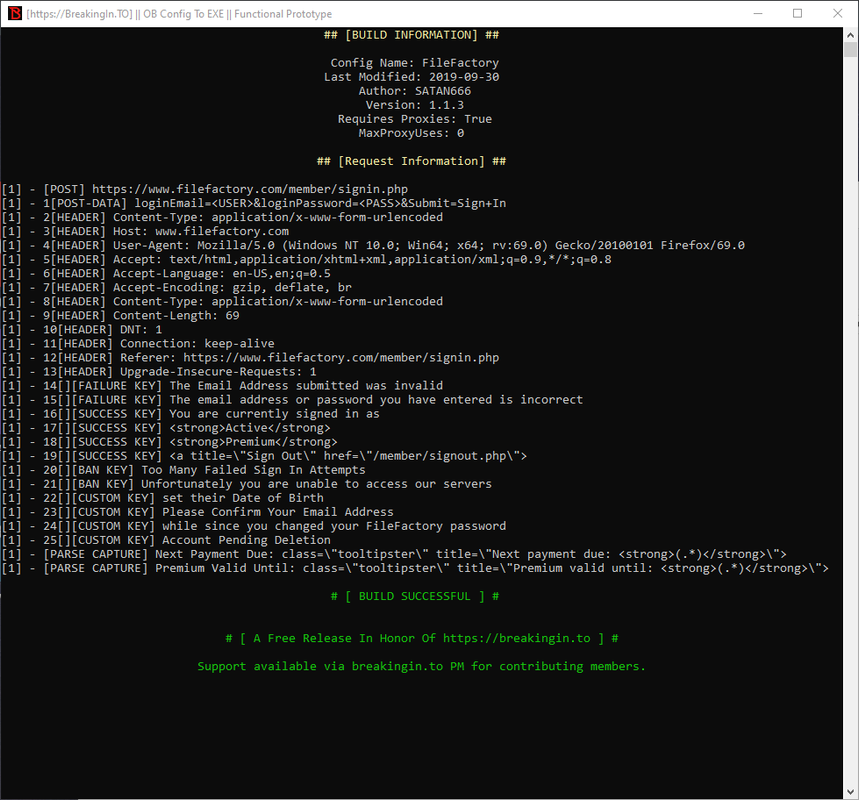859x800 pixels.
Task: Minimize the OB Config To EXE window
Action: click(x=758, y=13)
